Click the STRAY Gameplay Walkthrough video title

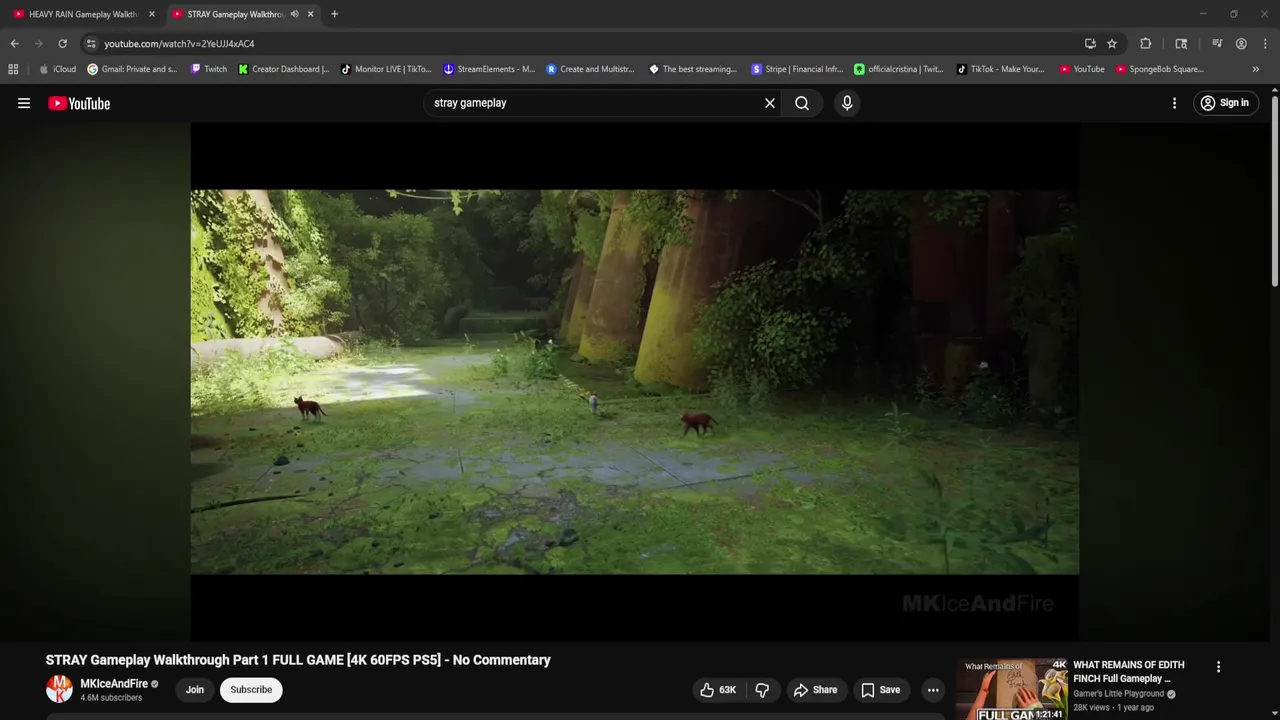pos(298,660)
